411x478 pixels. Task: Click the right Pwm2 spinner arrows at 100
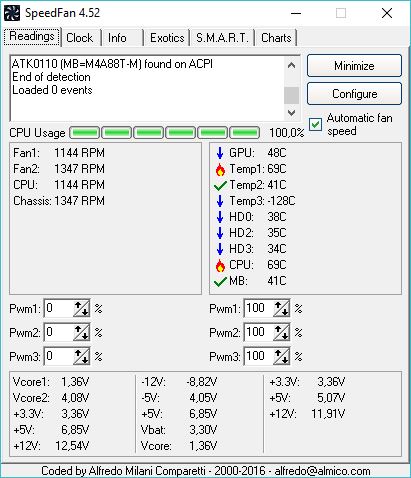pyautogui.click(x=281, y=332)
